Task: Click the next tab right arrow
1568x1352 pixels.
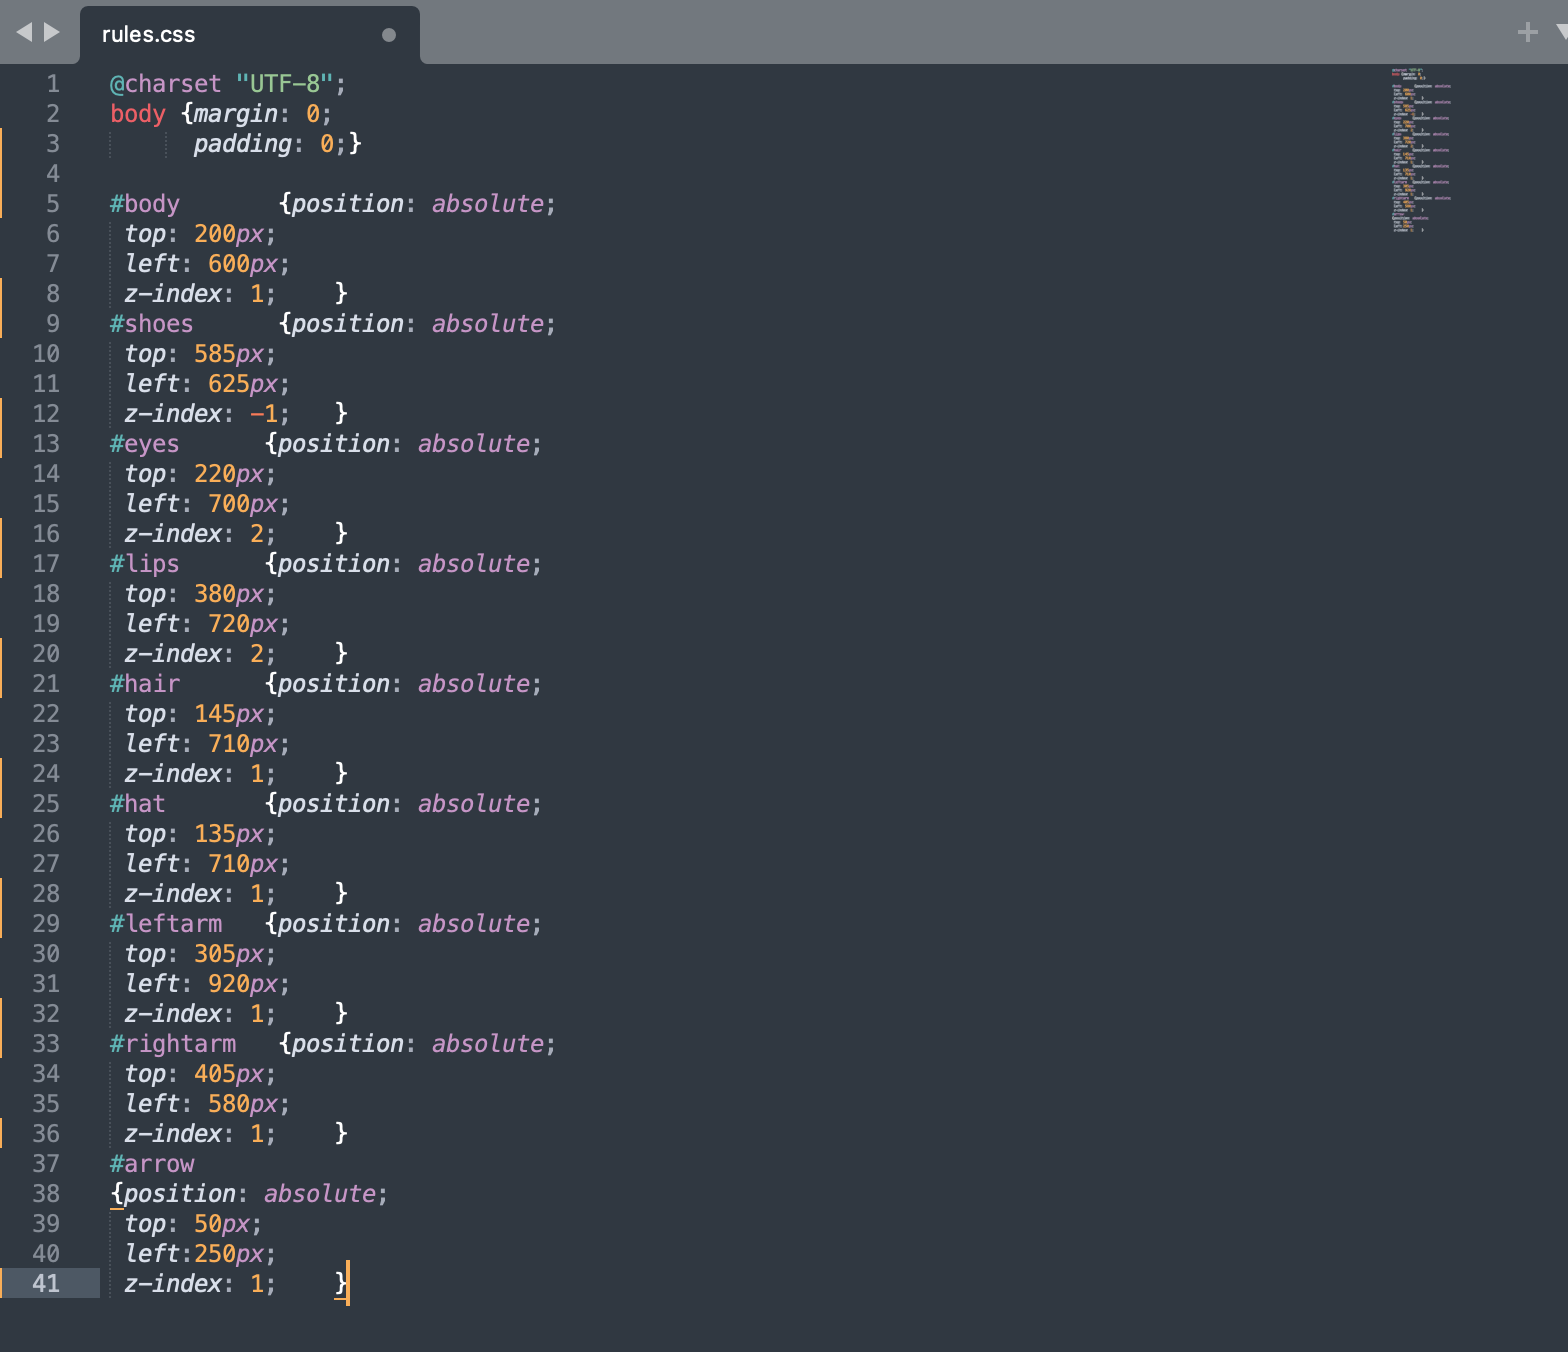Action: click(51, 32)
